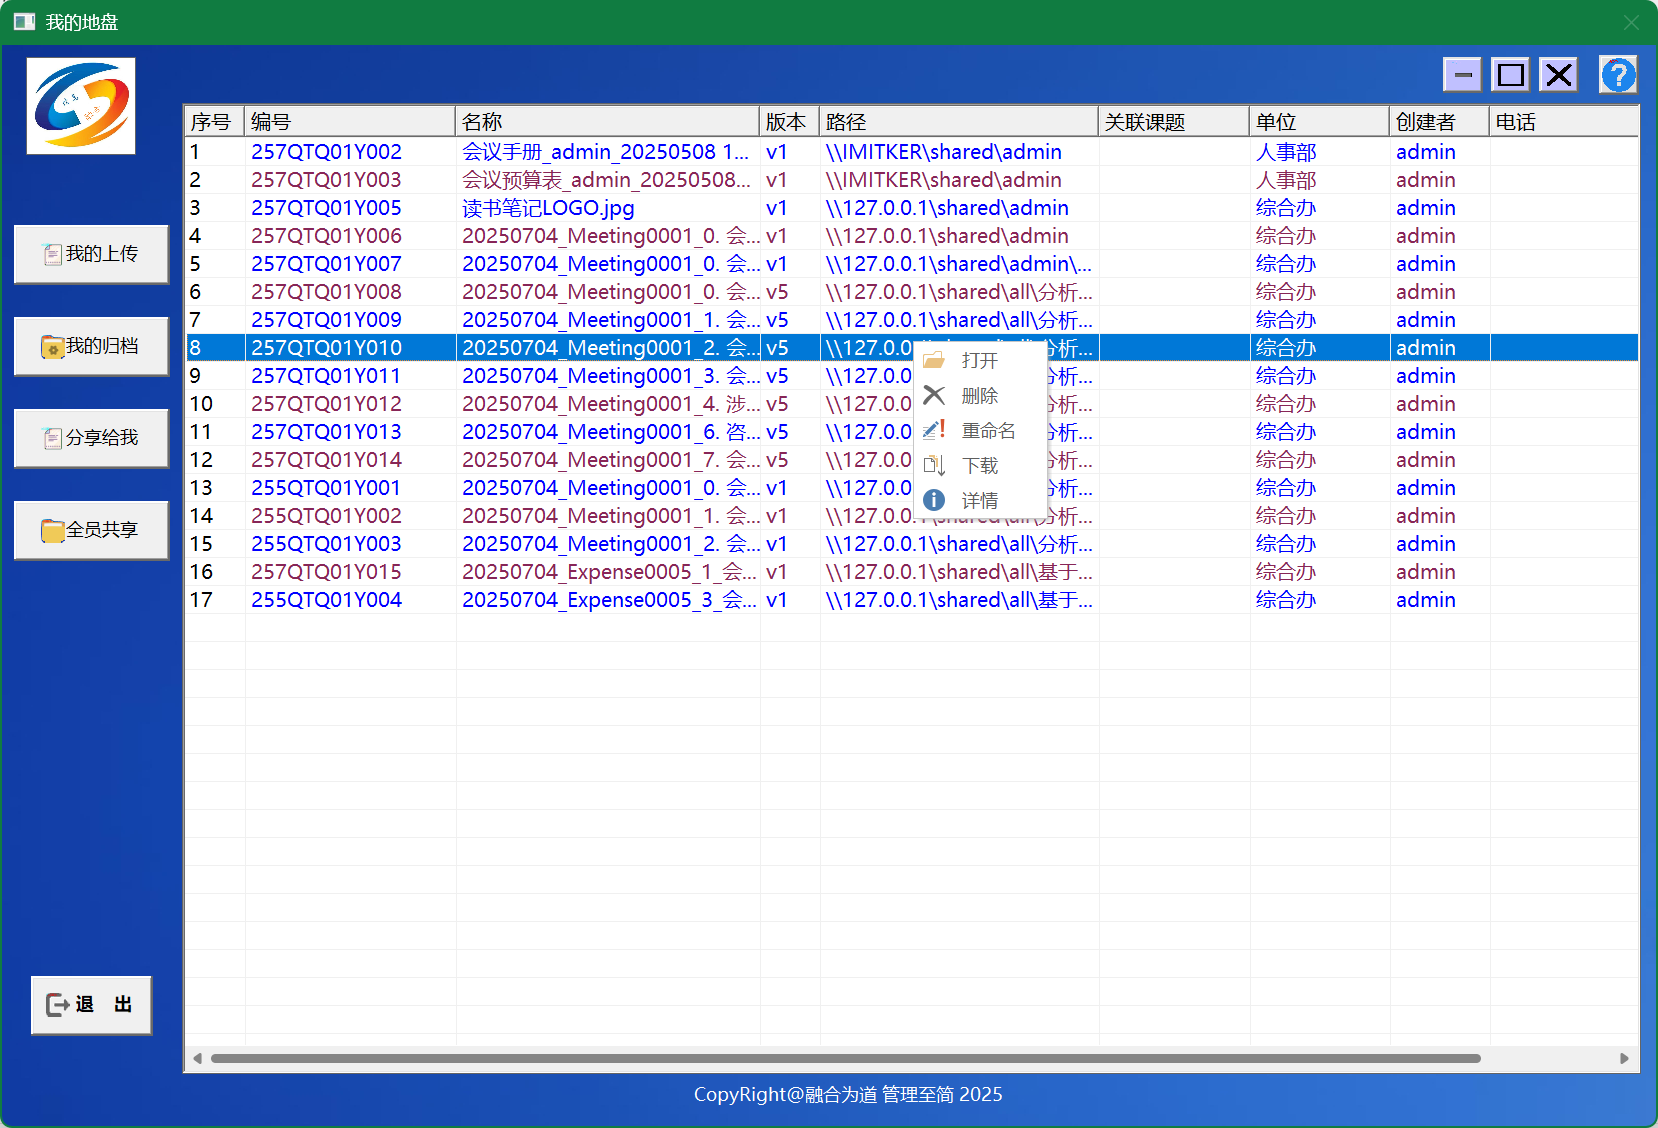
Task: Click the name 20250704_Expense0005_3 in row 17
Action: point(609,600)
